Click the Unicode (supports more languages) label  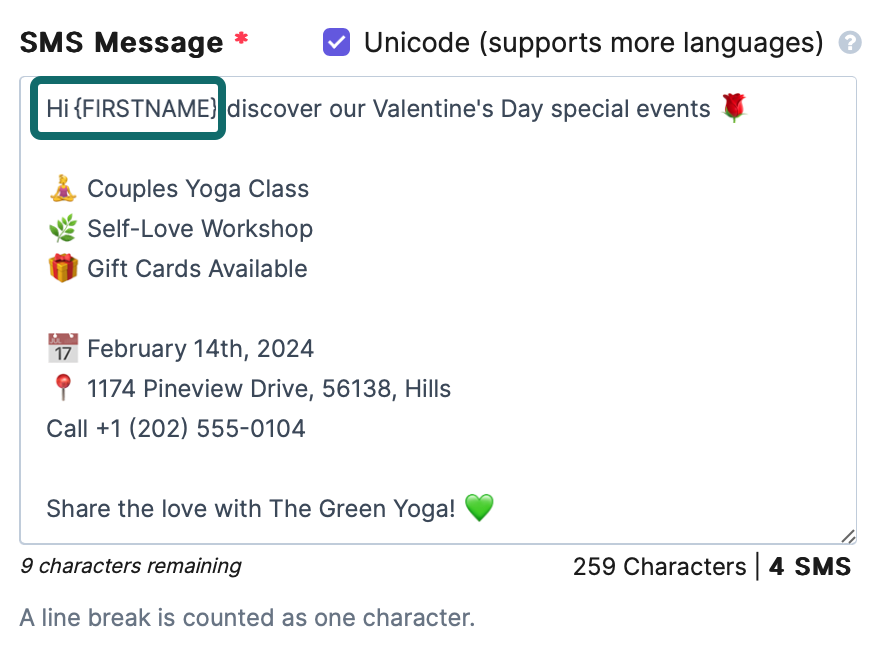click(593, 42)
